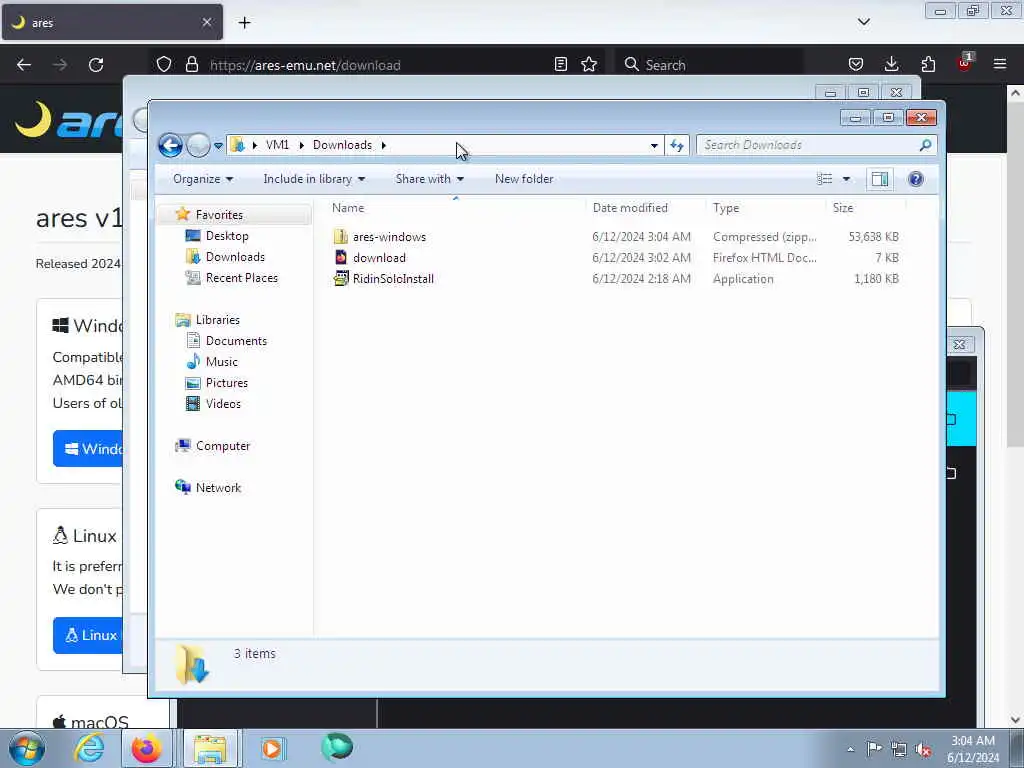
Task: Select Favorites in navigation pane
Action: coord(219,215)
